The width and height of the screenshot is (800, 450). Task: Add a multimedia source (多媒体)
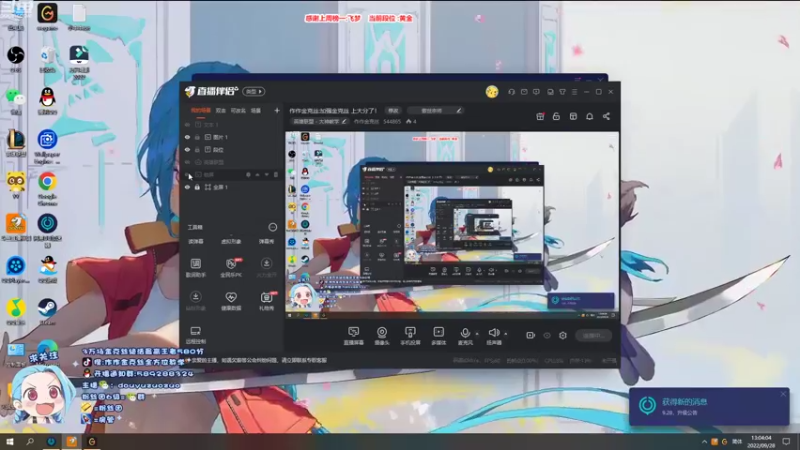pos(438,336)
